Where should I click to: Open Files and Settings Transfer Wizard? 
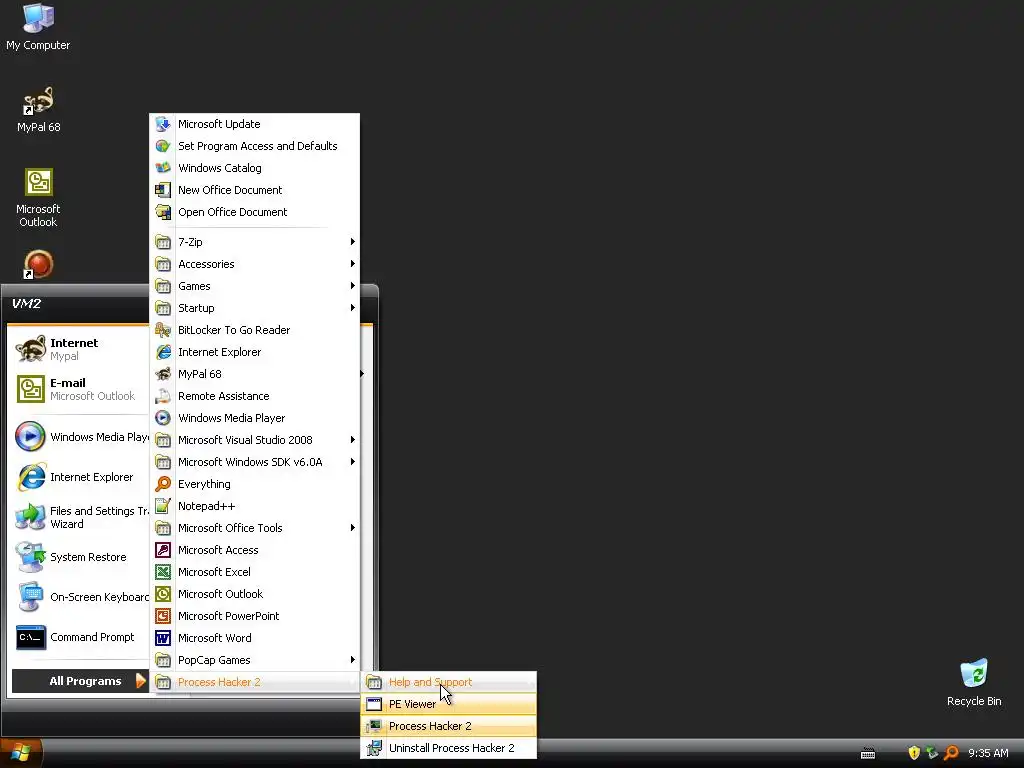[80, 517]
